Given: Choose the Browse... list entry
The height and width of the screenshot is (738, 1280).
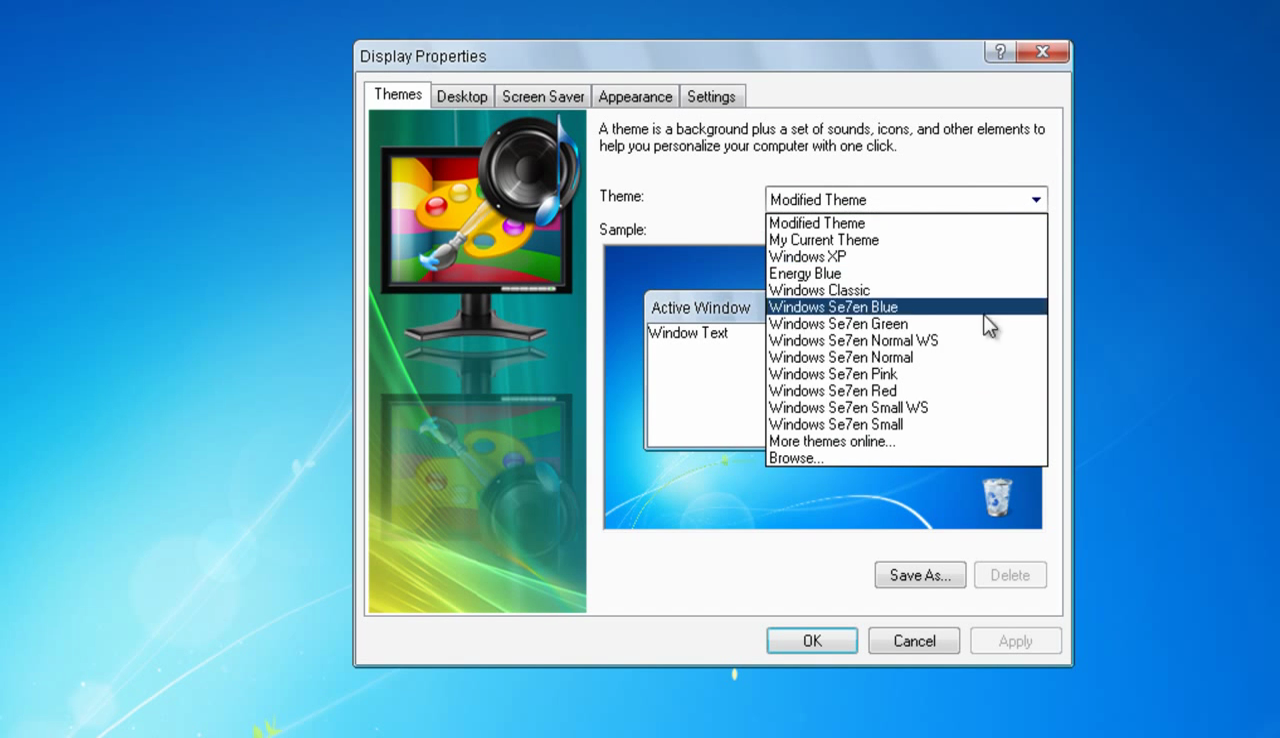Looking at the screenshot, I should point(906,458).
